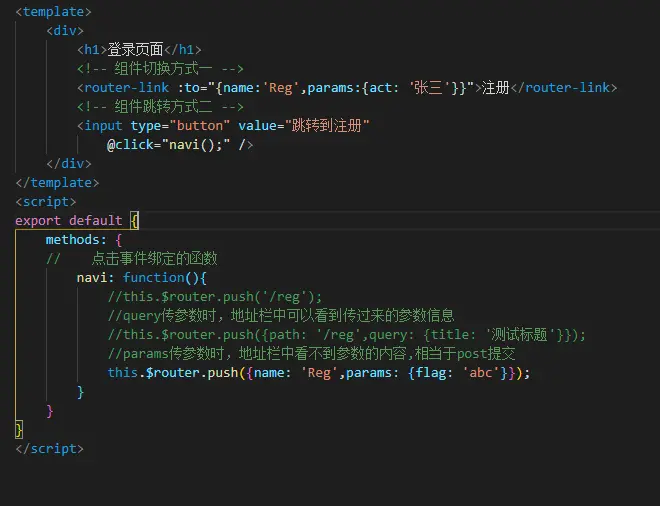Click the closing </script> tag

pos(50,449)
